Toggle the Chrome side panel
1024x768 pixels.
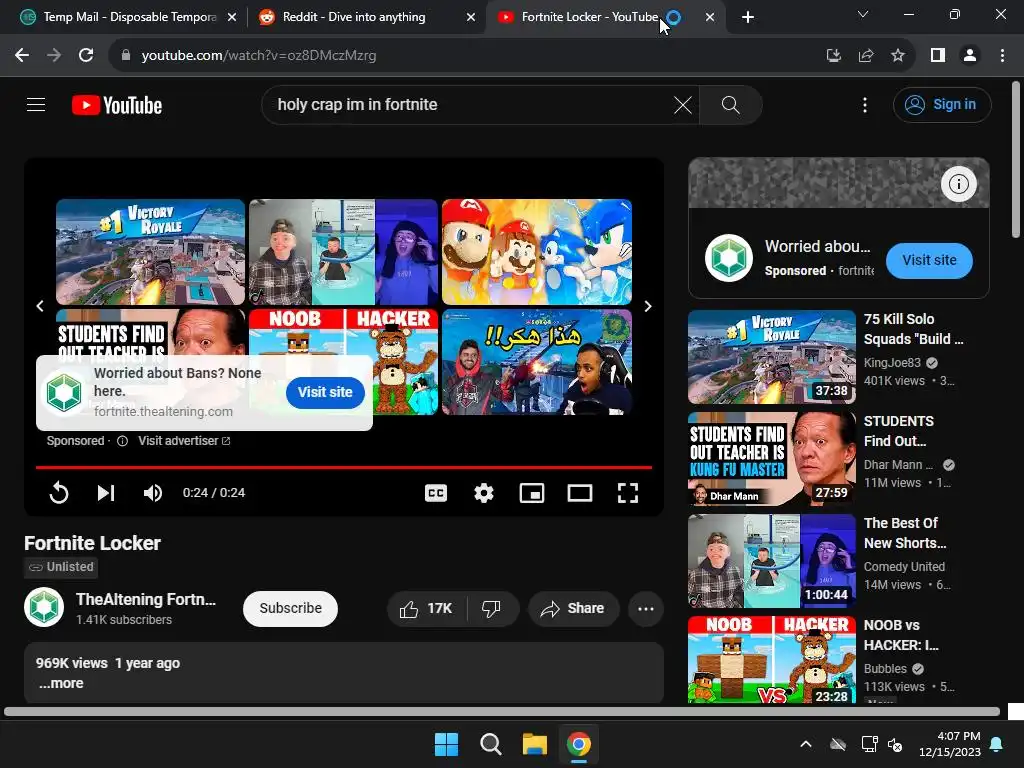938,56
